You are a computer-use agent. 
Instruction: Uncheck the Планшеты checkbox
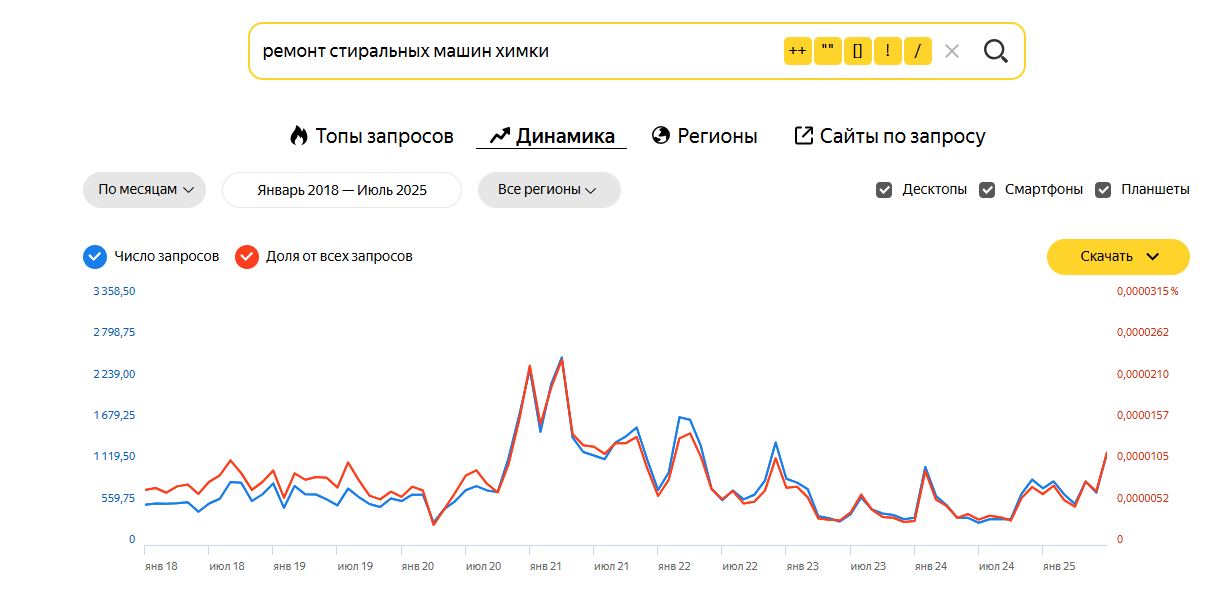1104,190
